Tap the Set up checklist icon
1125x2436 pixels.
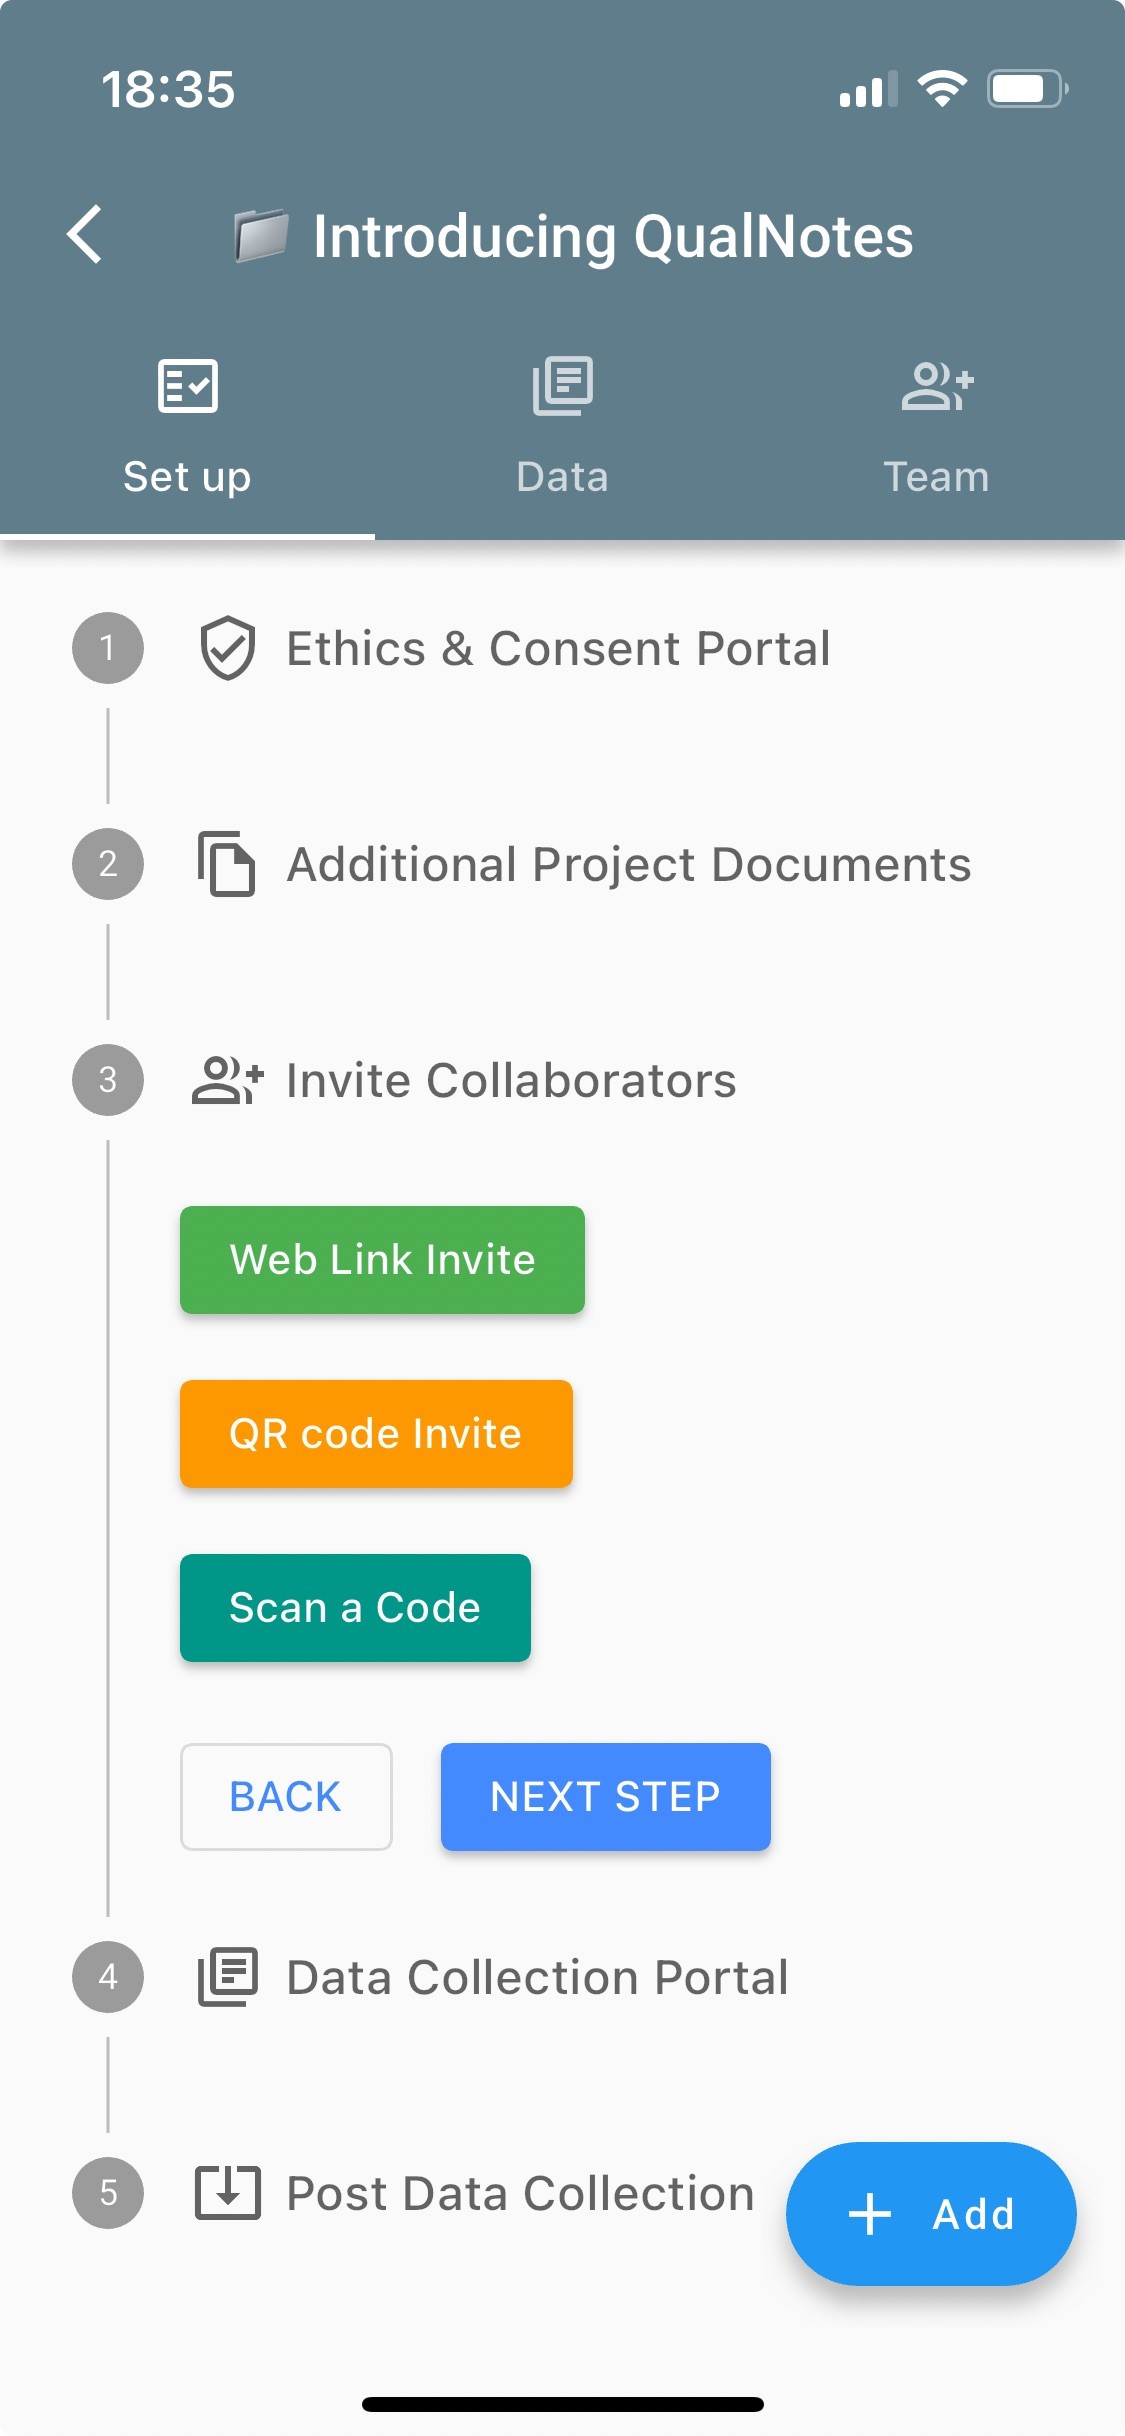pyautogui.click(x=187, y=386)
